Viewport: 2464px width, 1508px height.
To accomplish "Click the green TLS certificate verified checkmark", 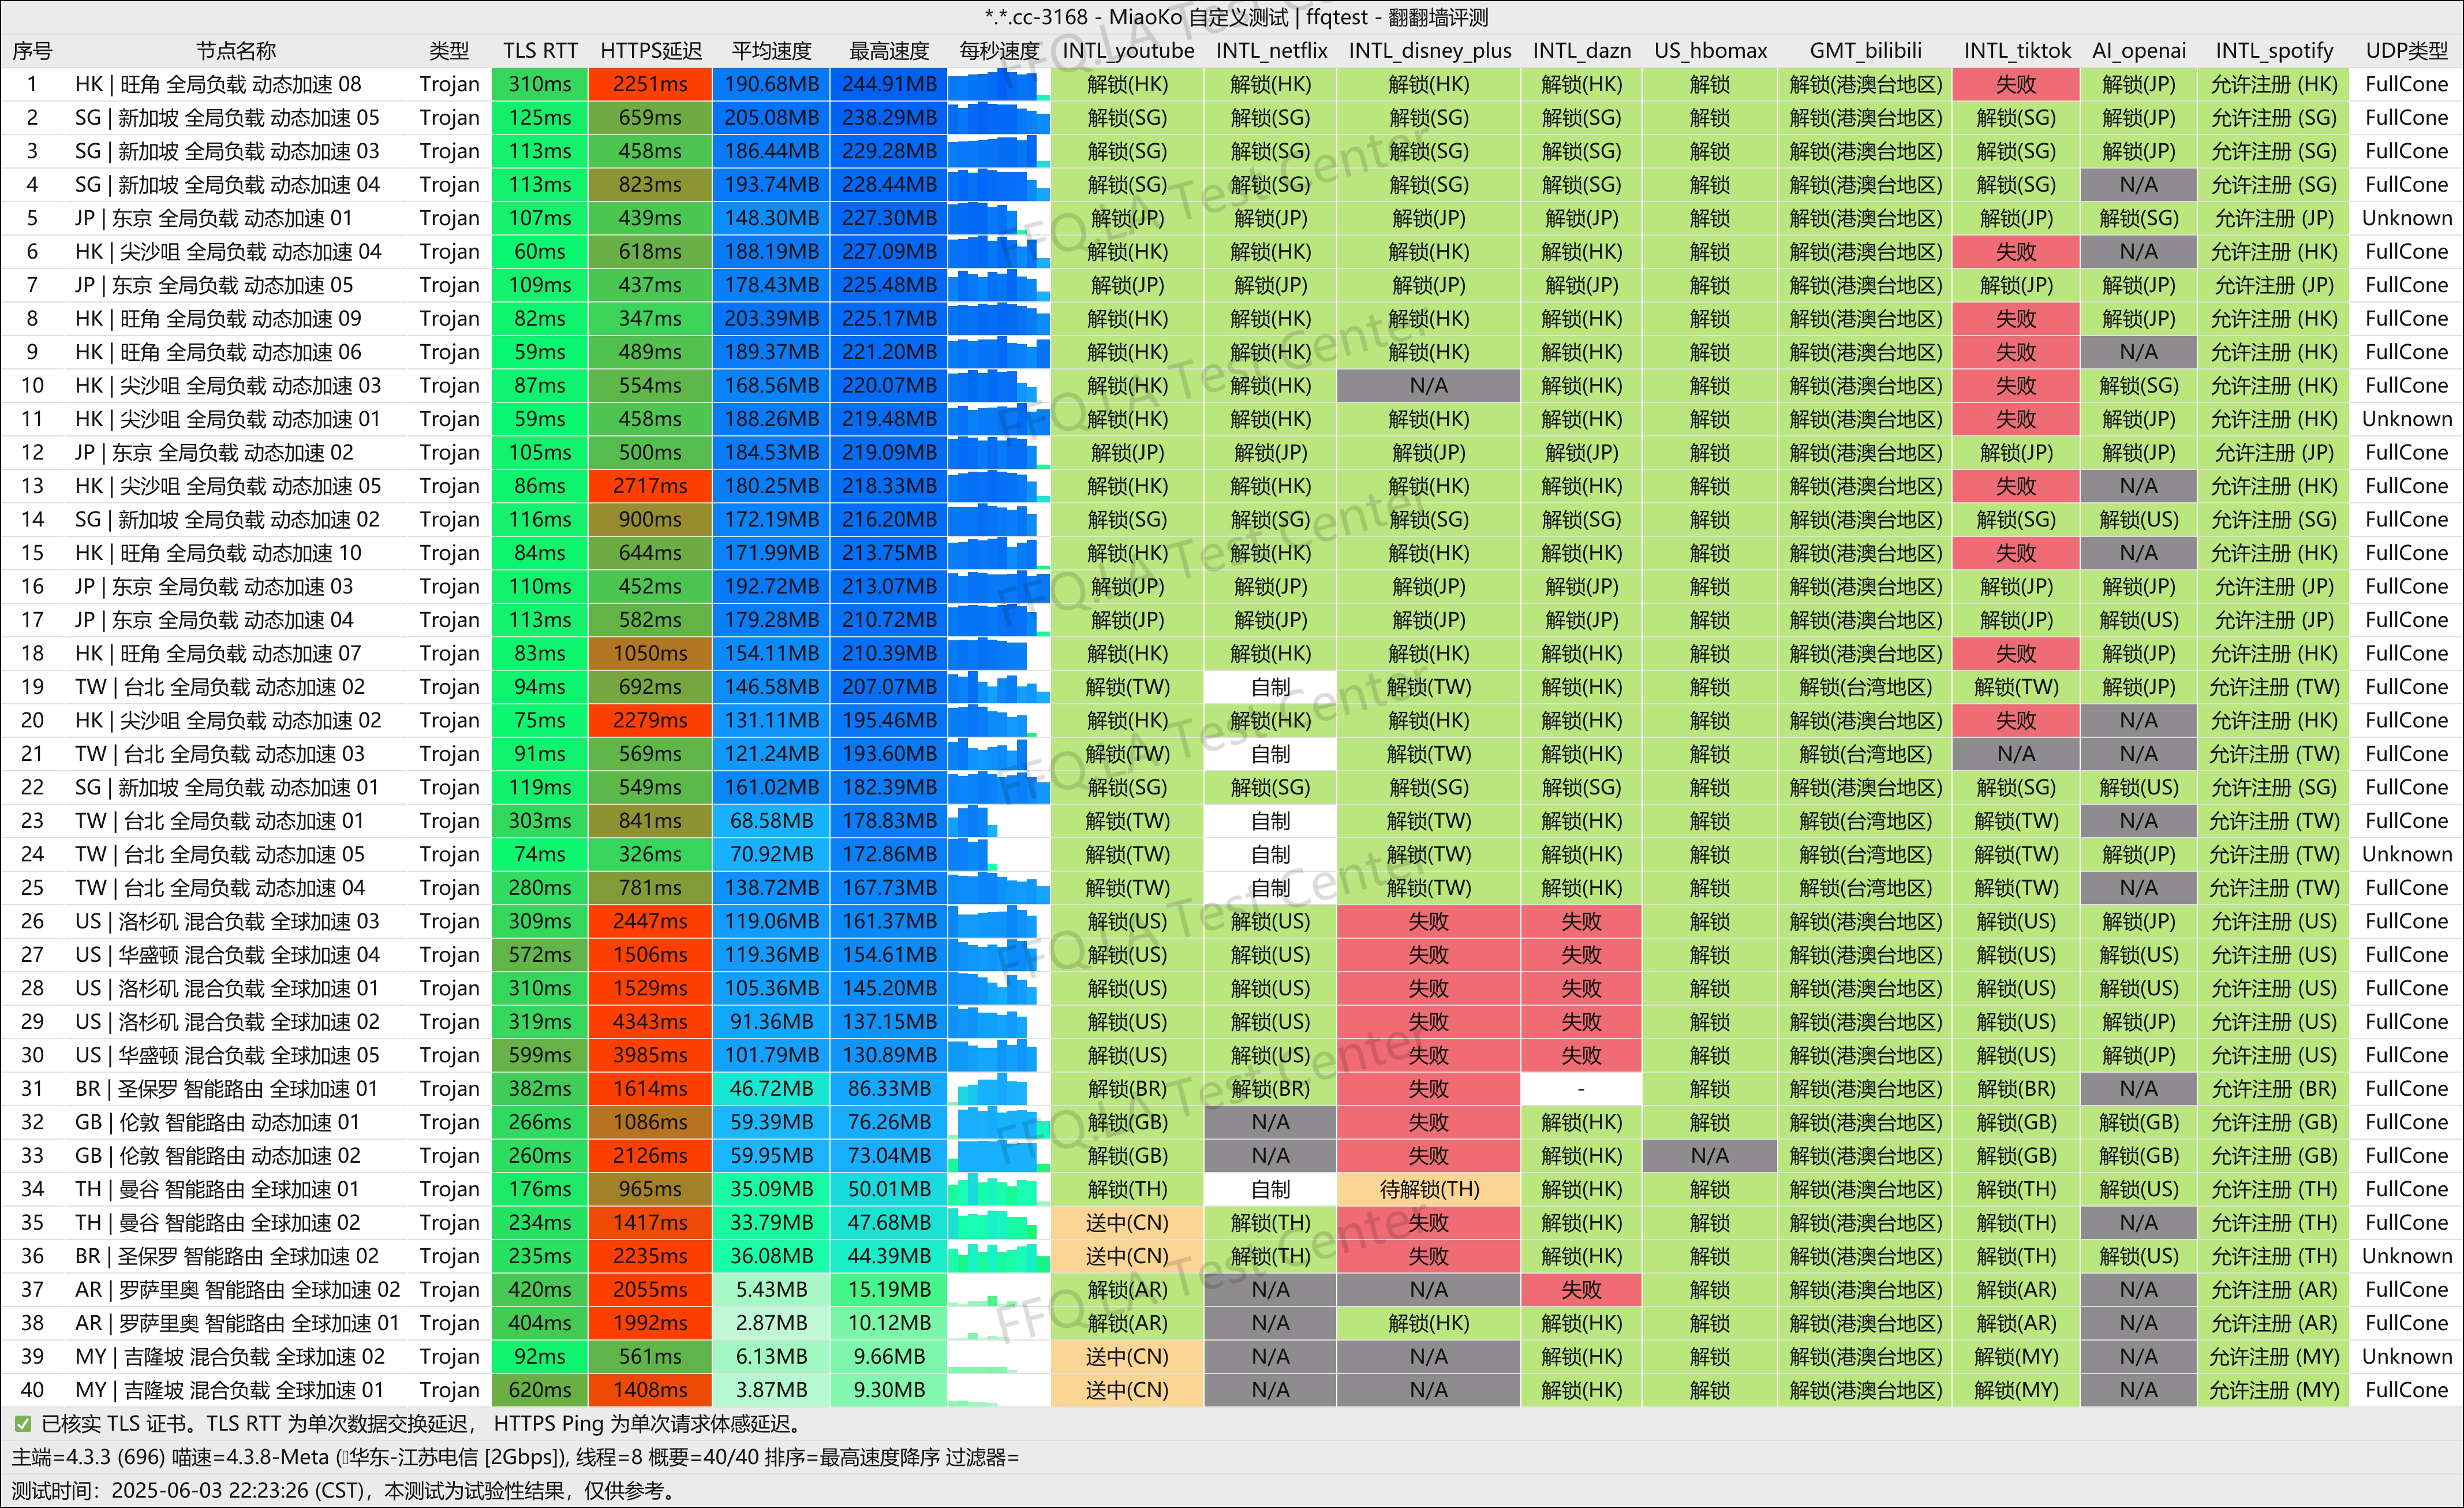I will click(x=22, y=1424).
